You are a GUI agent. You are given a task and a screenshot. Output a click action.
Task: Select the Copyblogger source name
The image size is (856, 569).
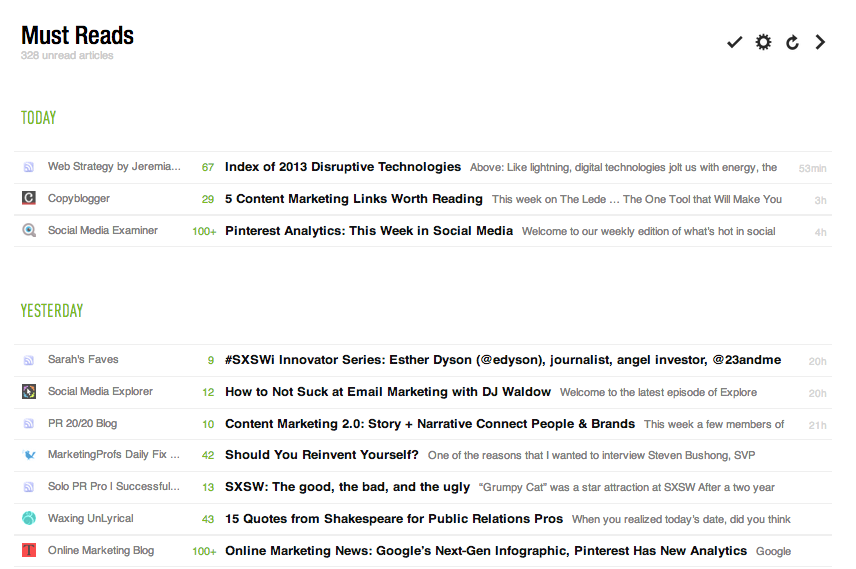pos(79,199)
